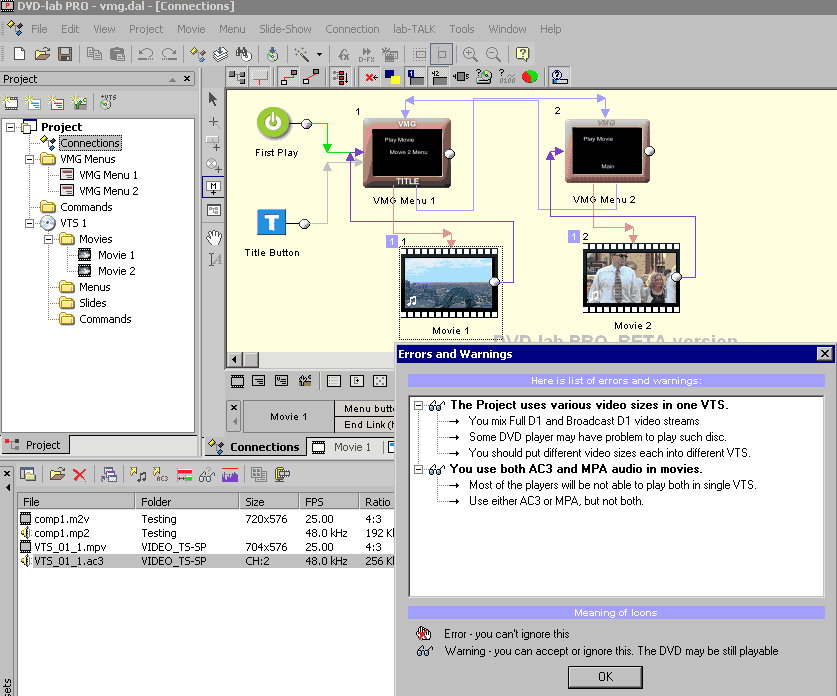Create a new project with the blank page icon
The height and width of the screenshot is (696, 837).
19,54
